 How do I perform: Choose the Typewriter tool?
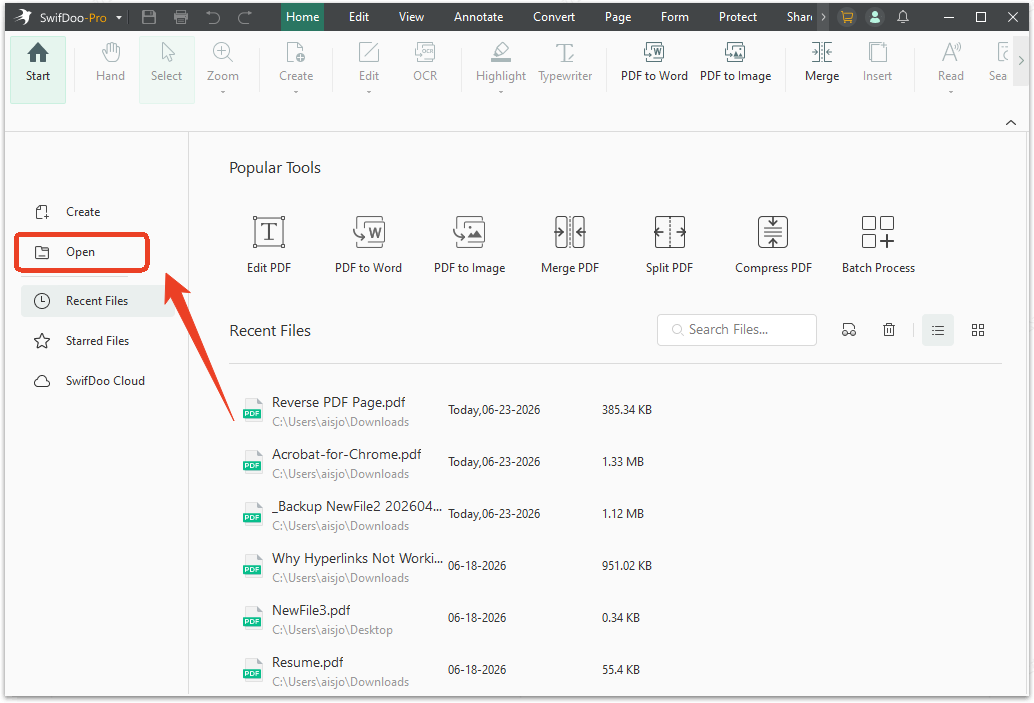(565, 63)
